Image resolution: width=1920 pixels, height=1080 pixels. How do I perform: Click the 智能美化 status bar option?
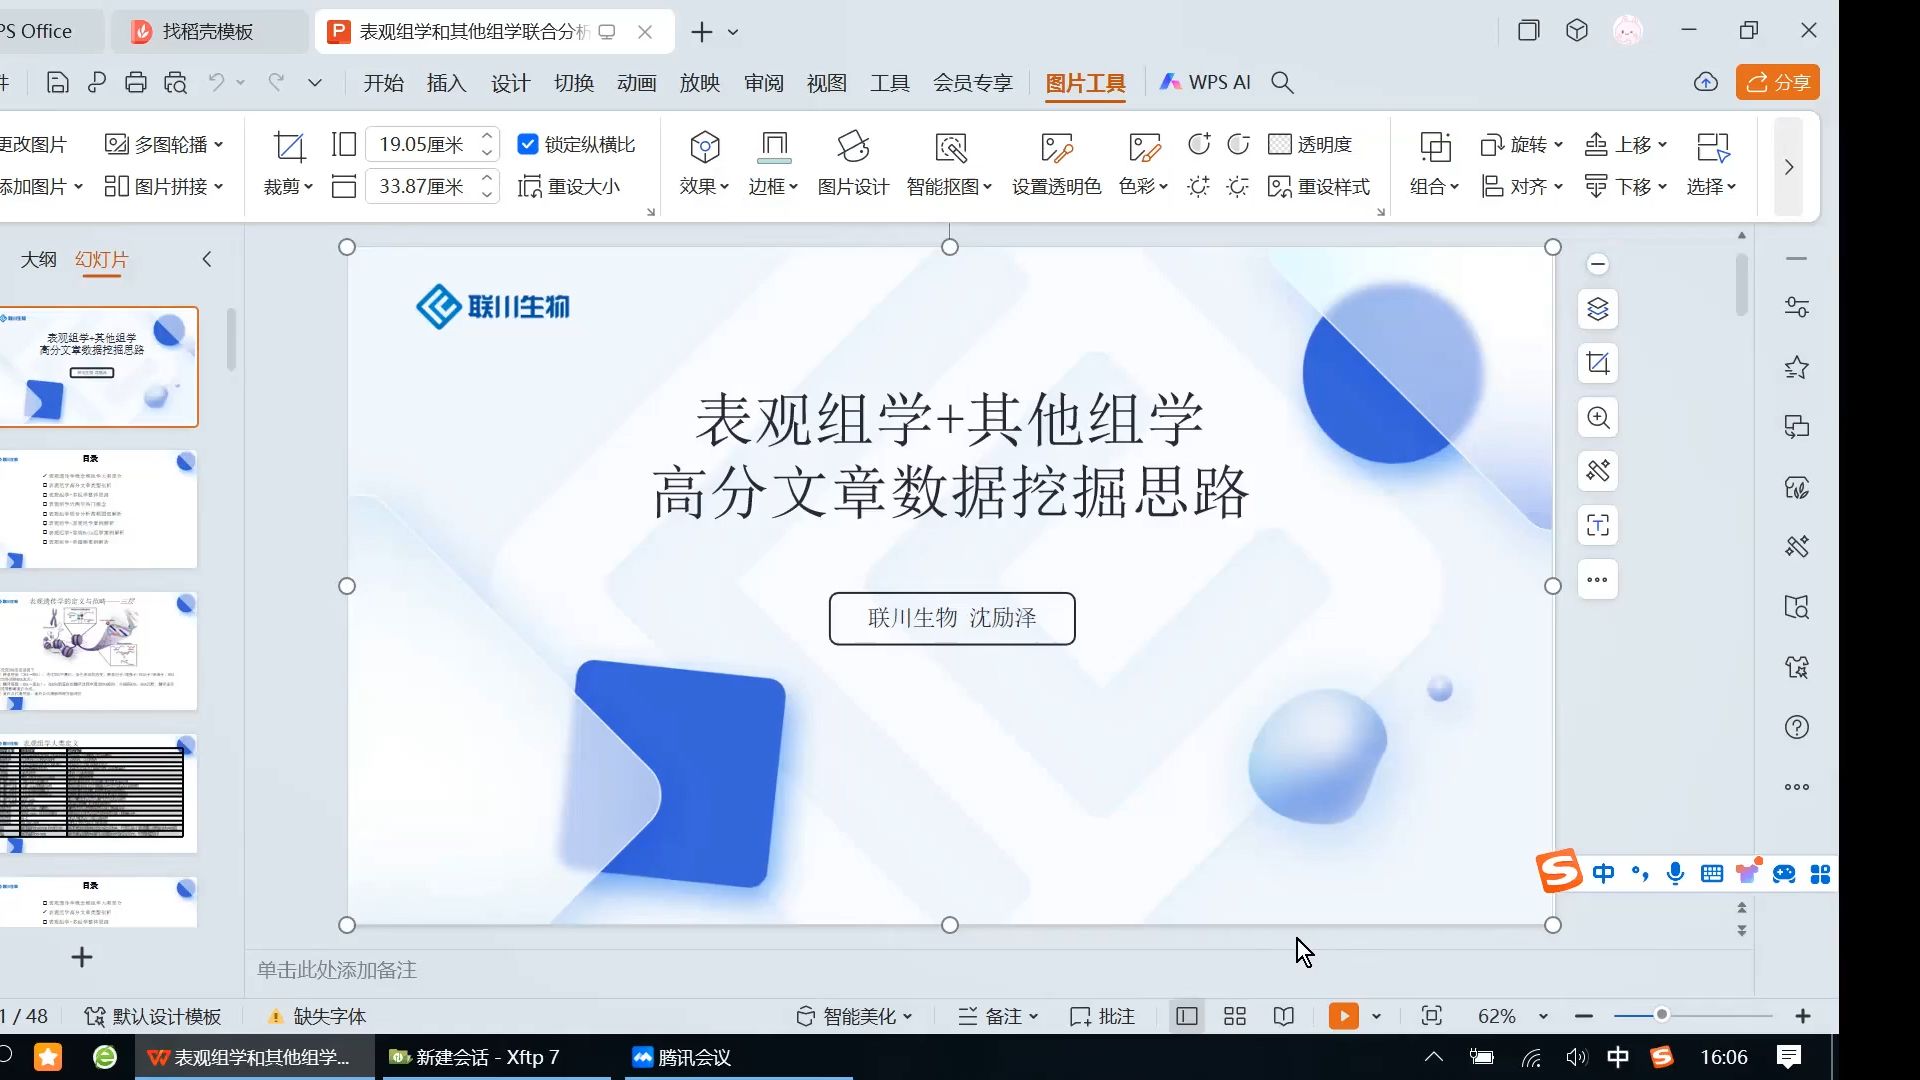(x=856, y=1015)
